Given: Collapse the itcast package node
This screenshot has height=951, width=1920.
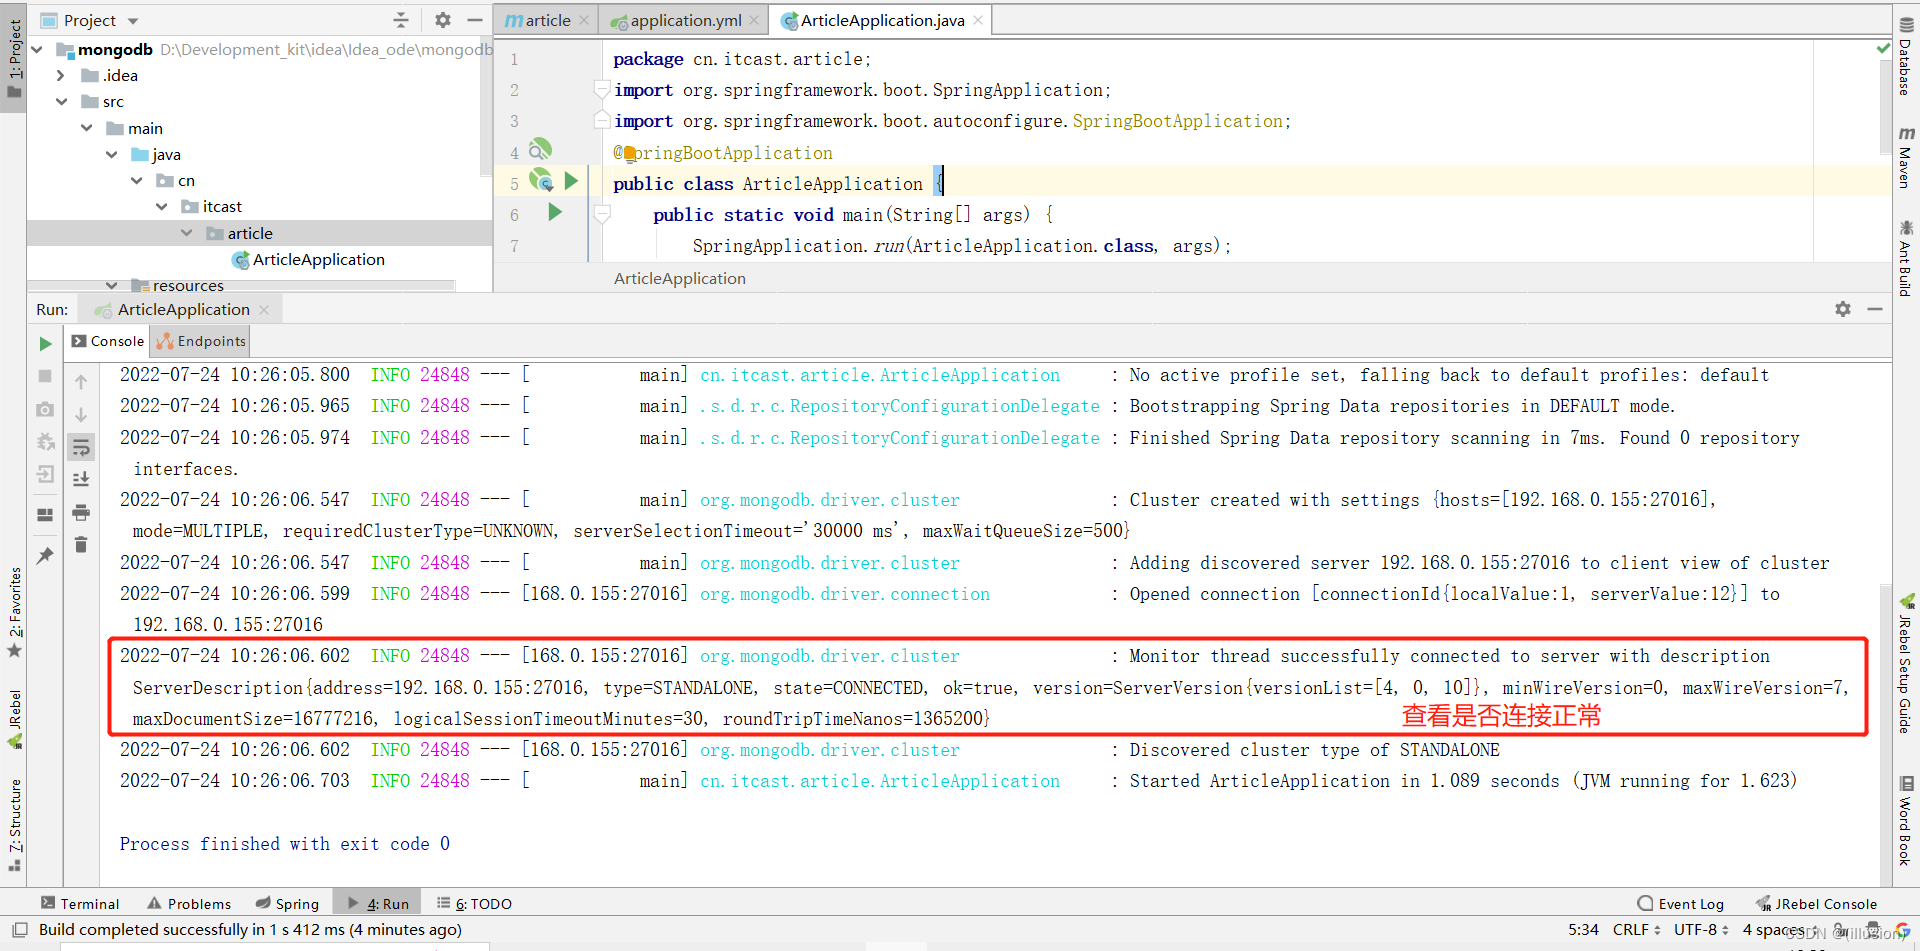Looking at the screenshot, I should 162,206.
